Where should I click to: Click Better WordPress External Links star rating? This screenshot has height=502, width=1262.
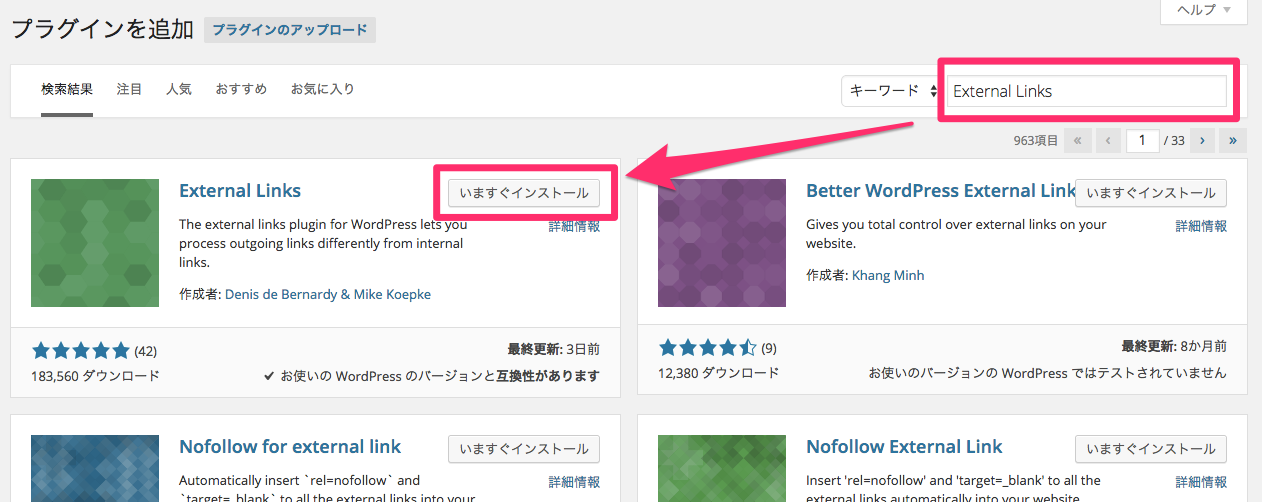(708, 349)
